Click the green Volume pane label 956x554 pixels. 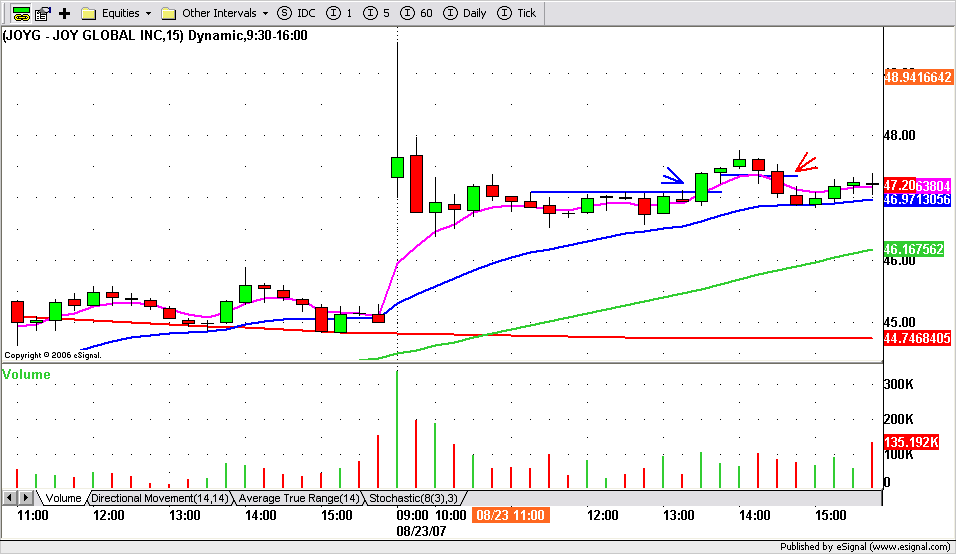tap(26, 374)
